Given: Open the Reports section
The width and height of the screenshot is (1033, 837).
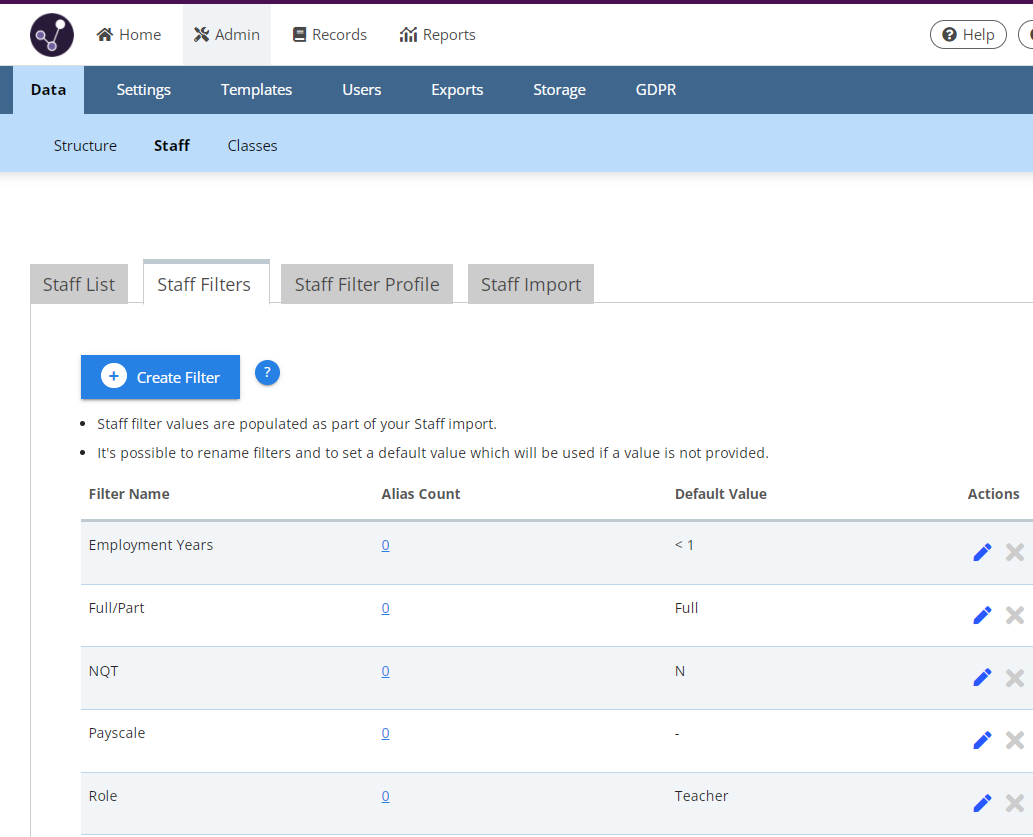Looking at the screenshot, I should 437,35.
